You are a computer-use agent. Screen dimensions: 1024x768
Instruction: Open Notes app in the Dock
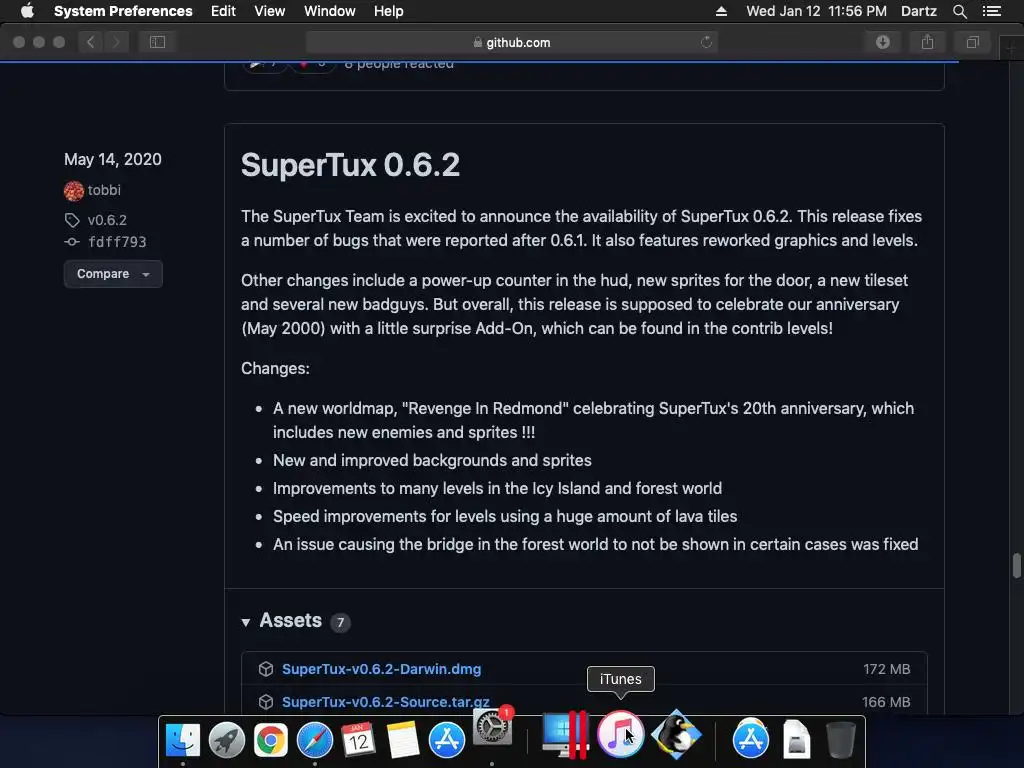click(402, 740)
